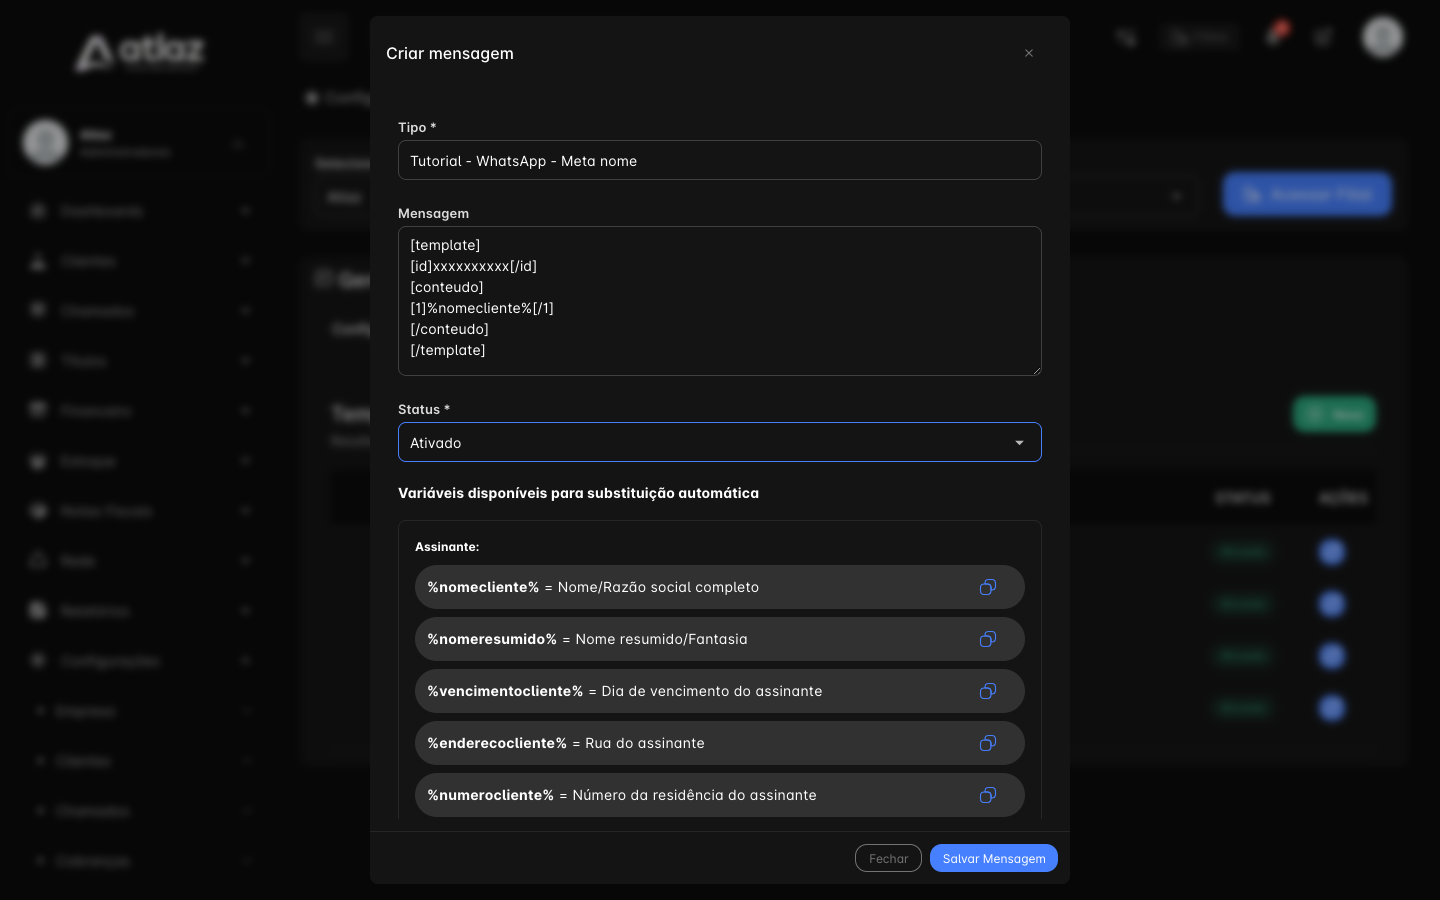Copy the %nomecliente% variable
The height and width of the screenshot is (900, 1440).
[988, 587]
